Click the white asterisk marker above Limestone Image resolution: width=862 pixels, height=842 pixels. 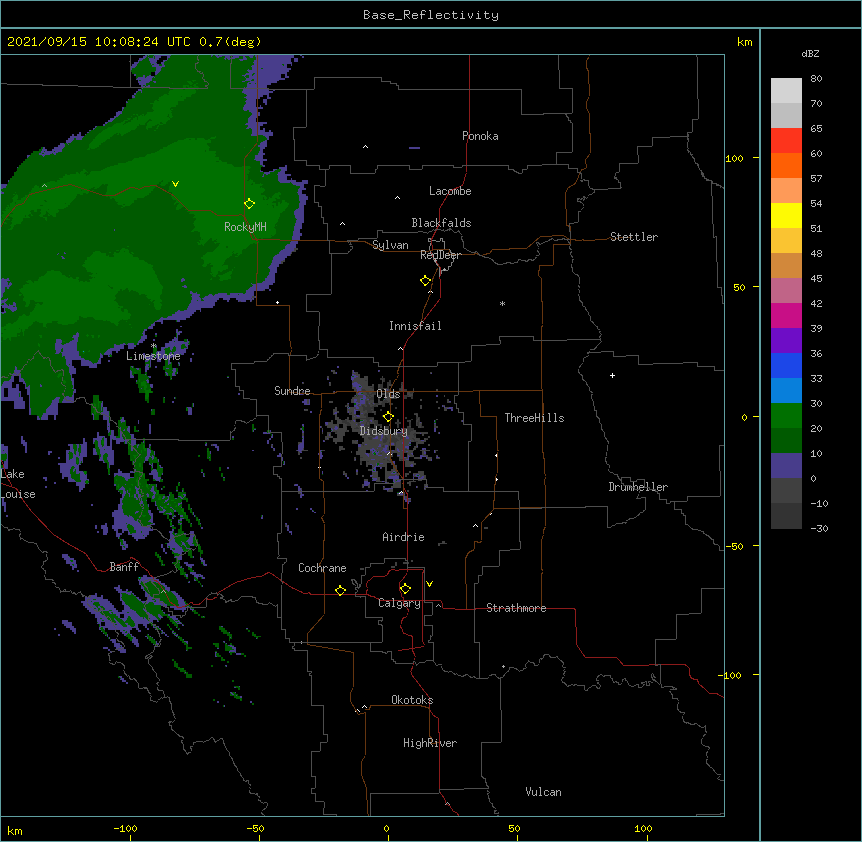tap(153, 346)
